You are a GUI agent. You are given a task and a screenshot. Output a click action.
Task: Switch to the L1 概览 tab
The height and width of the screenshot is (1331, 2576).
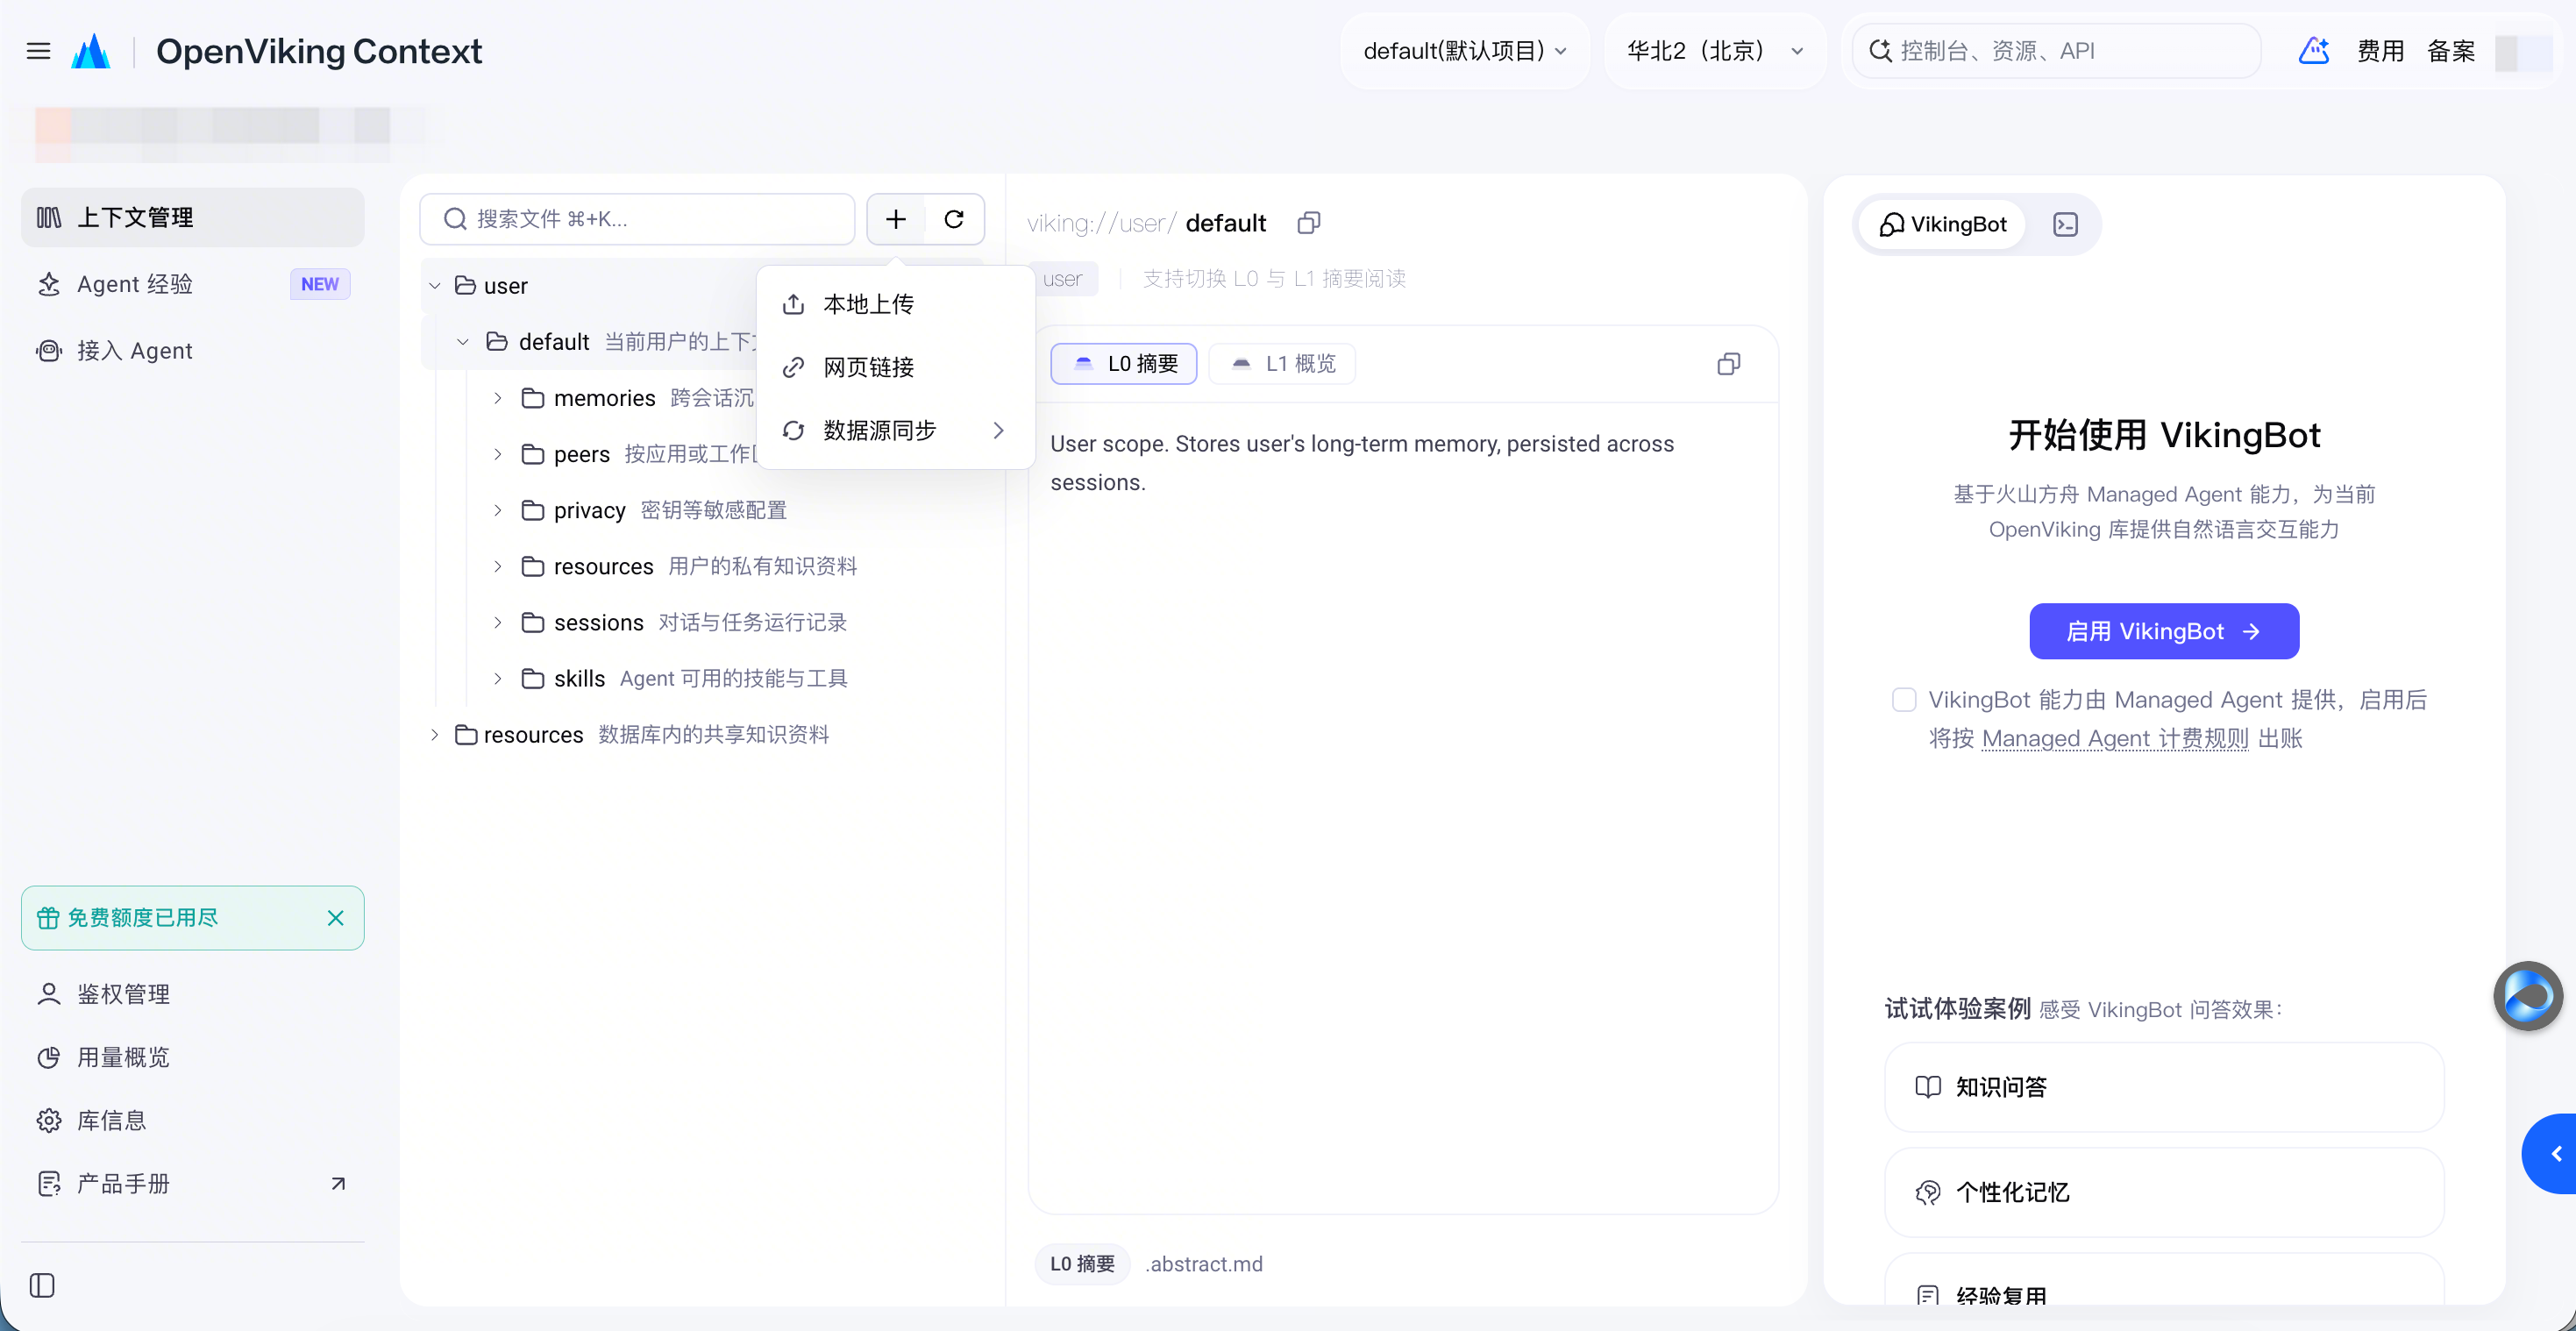(1282, 364)
